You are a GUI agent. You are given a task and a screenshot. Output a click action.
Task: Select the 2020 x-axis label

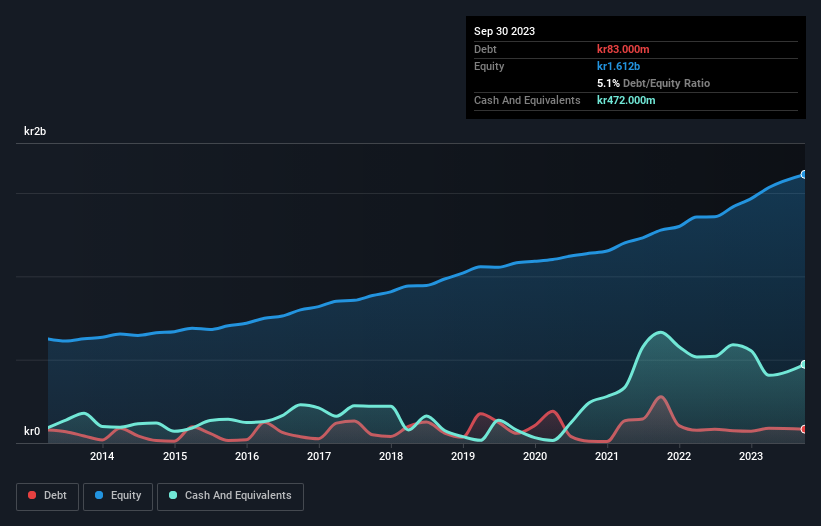(x=535, y=457)
